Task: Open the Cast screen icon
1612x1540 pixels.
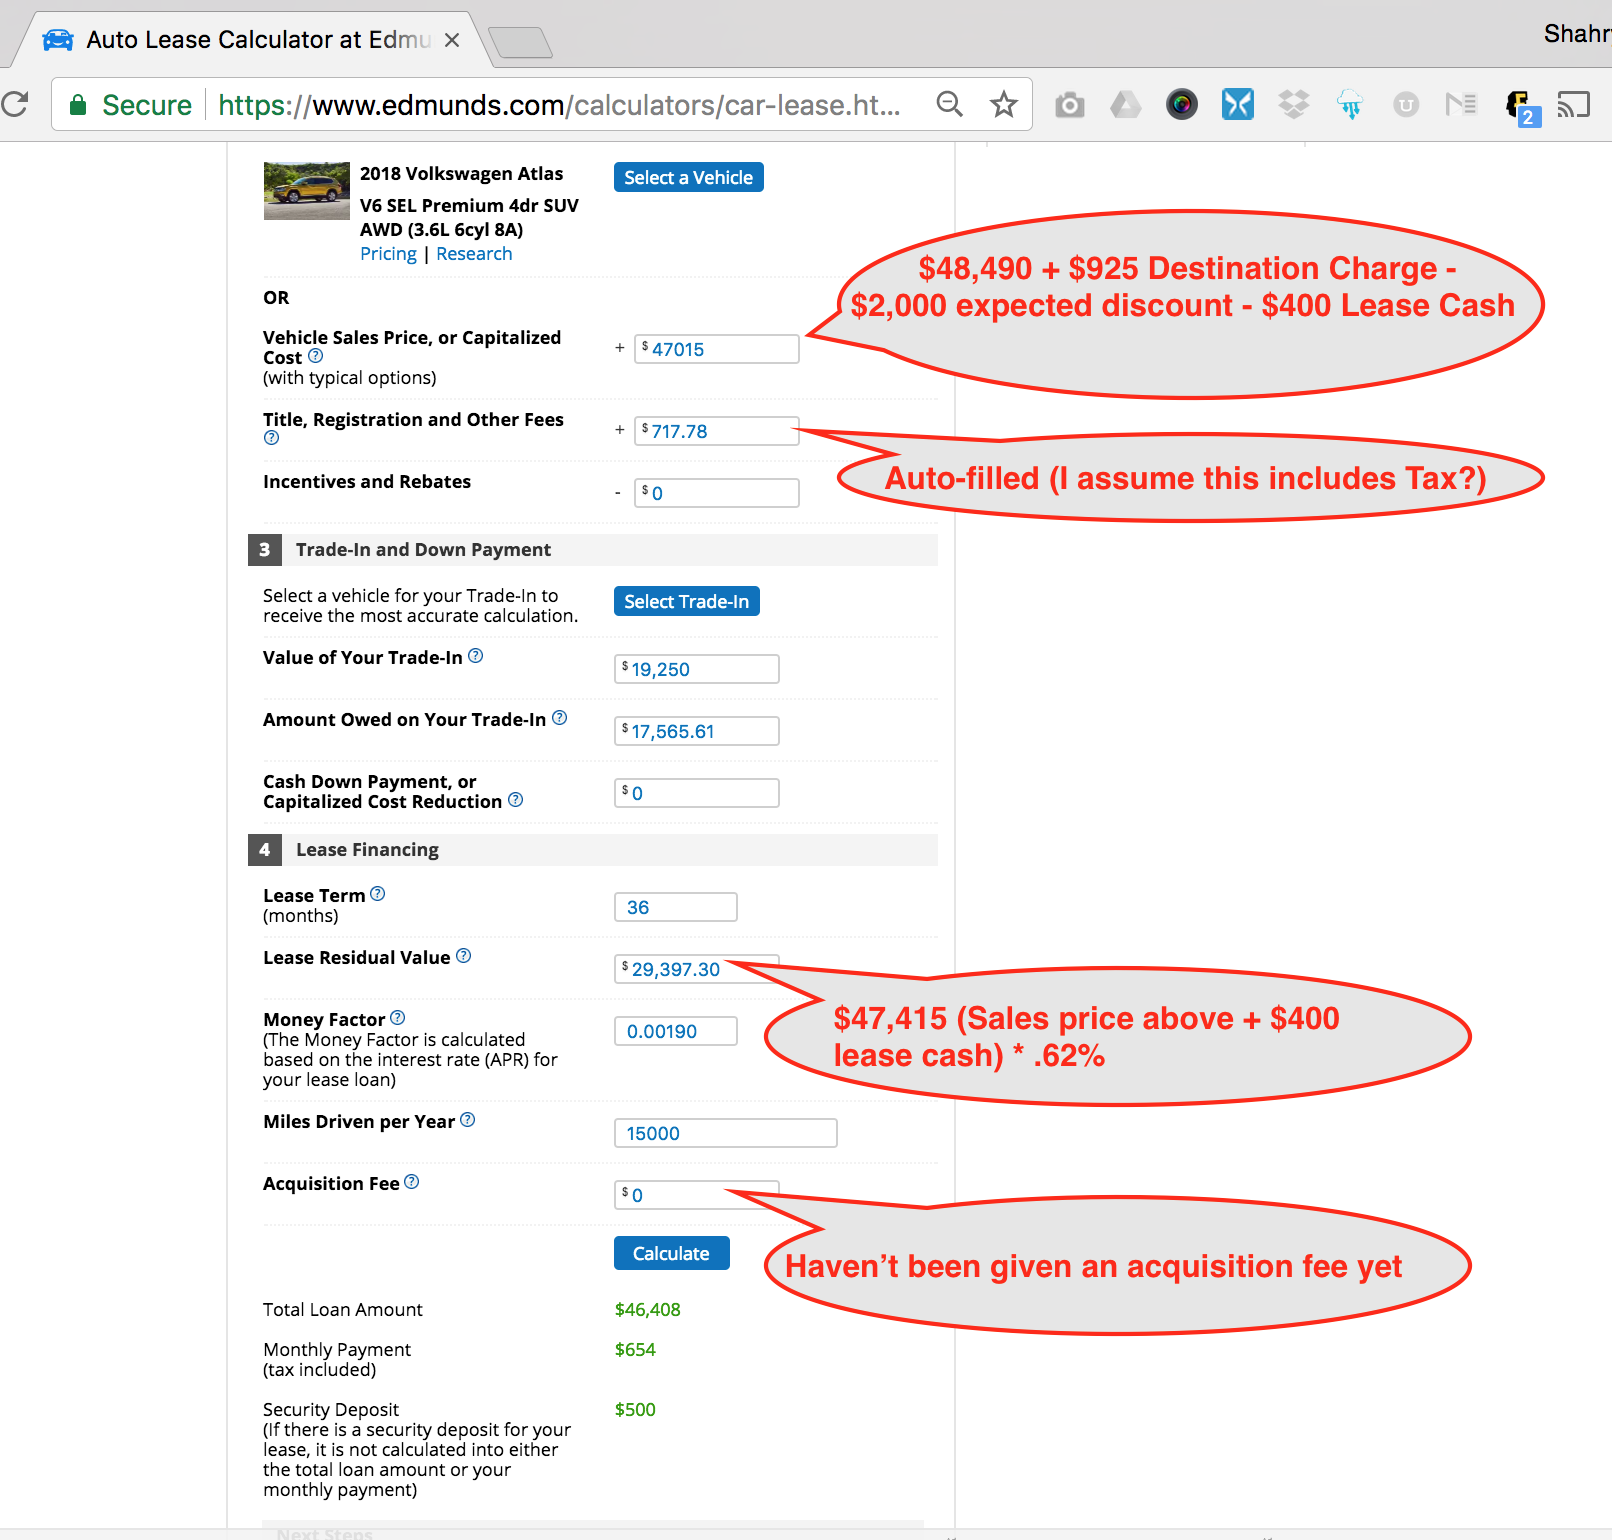Action: click(1573, 104)
